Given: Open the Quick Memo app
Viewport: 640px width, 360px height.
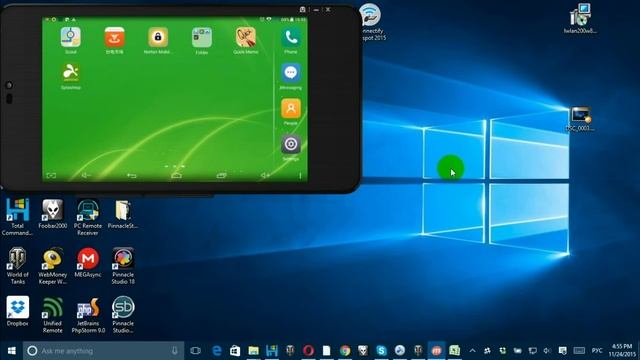Looking at the screenshot, I should coord(245,38).
